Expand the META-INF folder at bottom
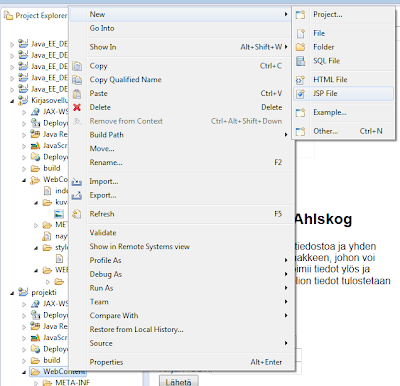400x386 pixels. [x=36, y=383]
